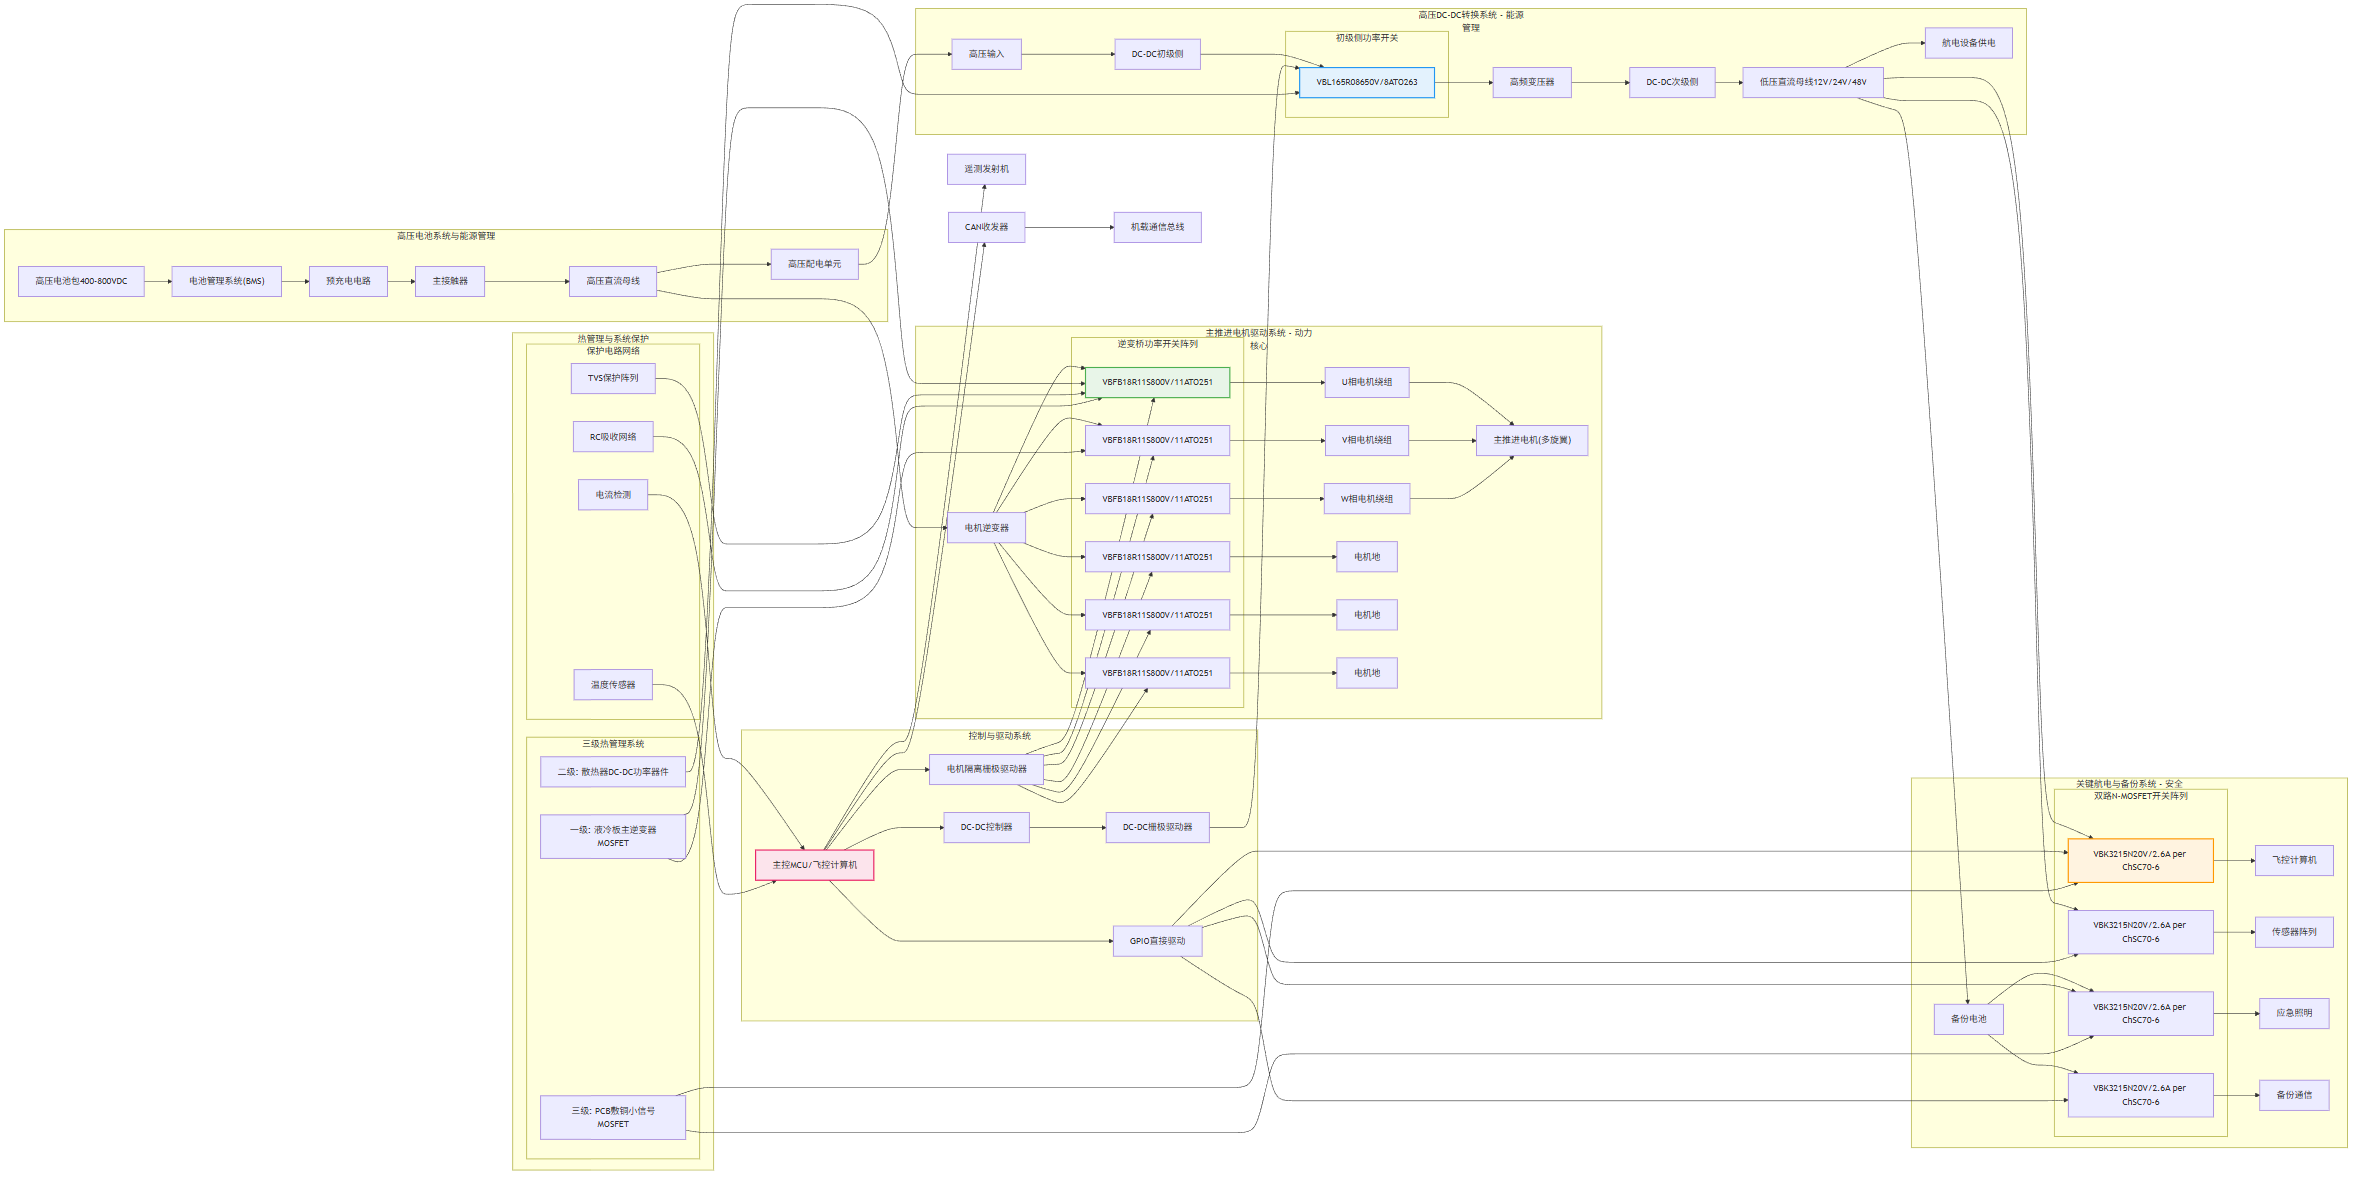Select the 低压直流母线12V/24V/48V node
The width and height of the screenshot is (2368, 1184).
click(x=1813, y=82)
